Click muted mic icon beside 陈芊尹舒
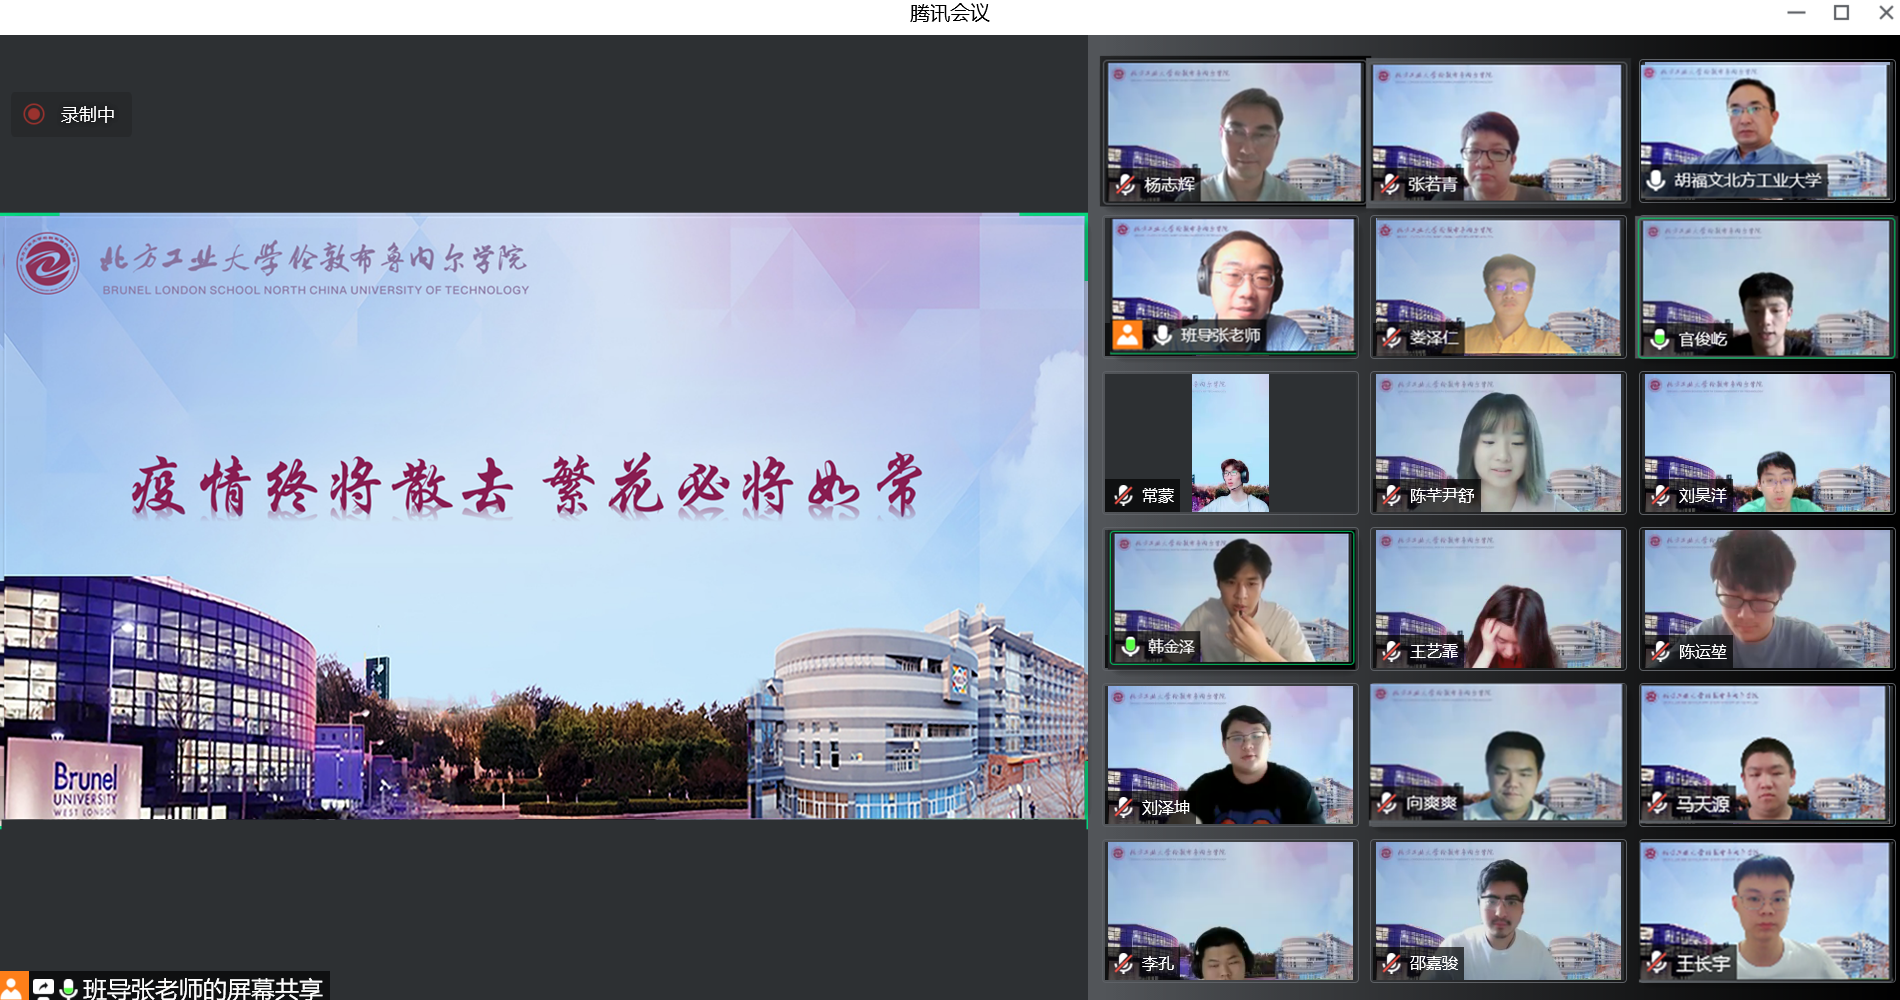1900x1000 pixels. pos(1391,495)
